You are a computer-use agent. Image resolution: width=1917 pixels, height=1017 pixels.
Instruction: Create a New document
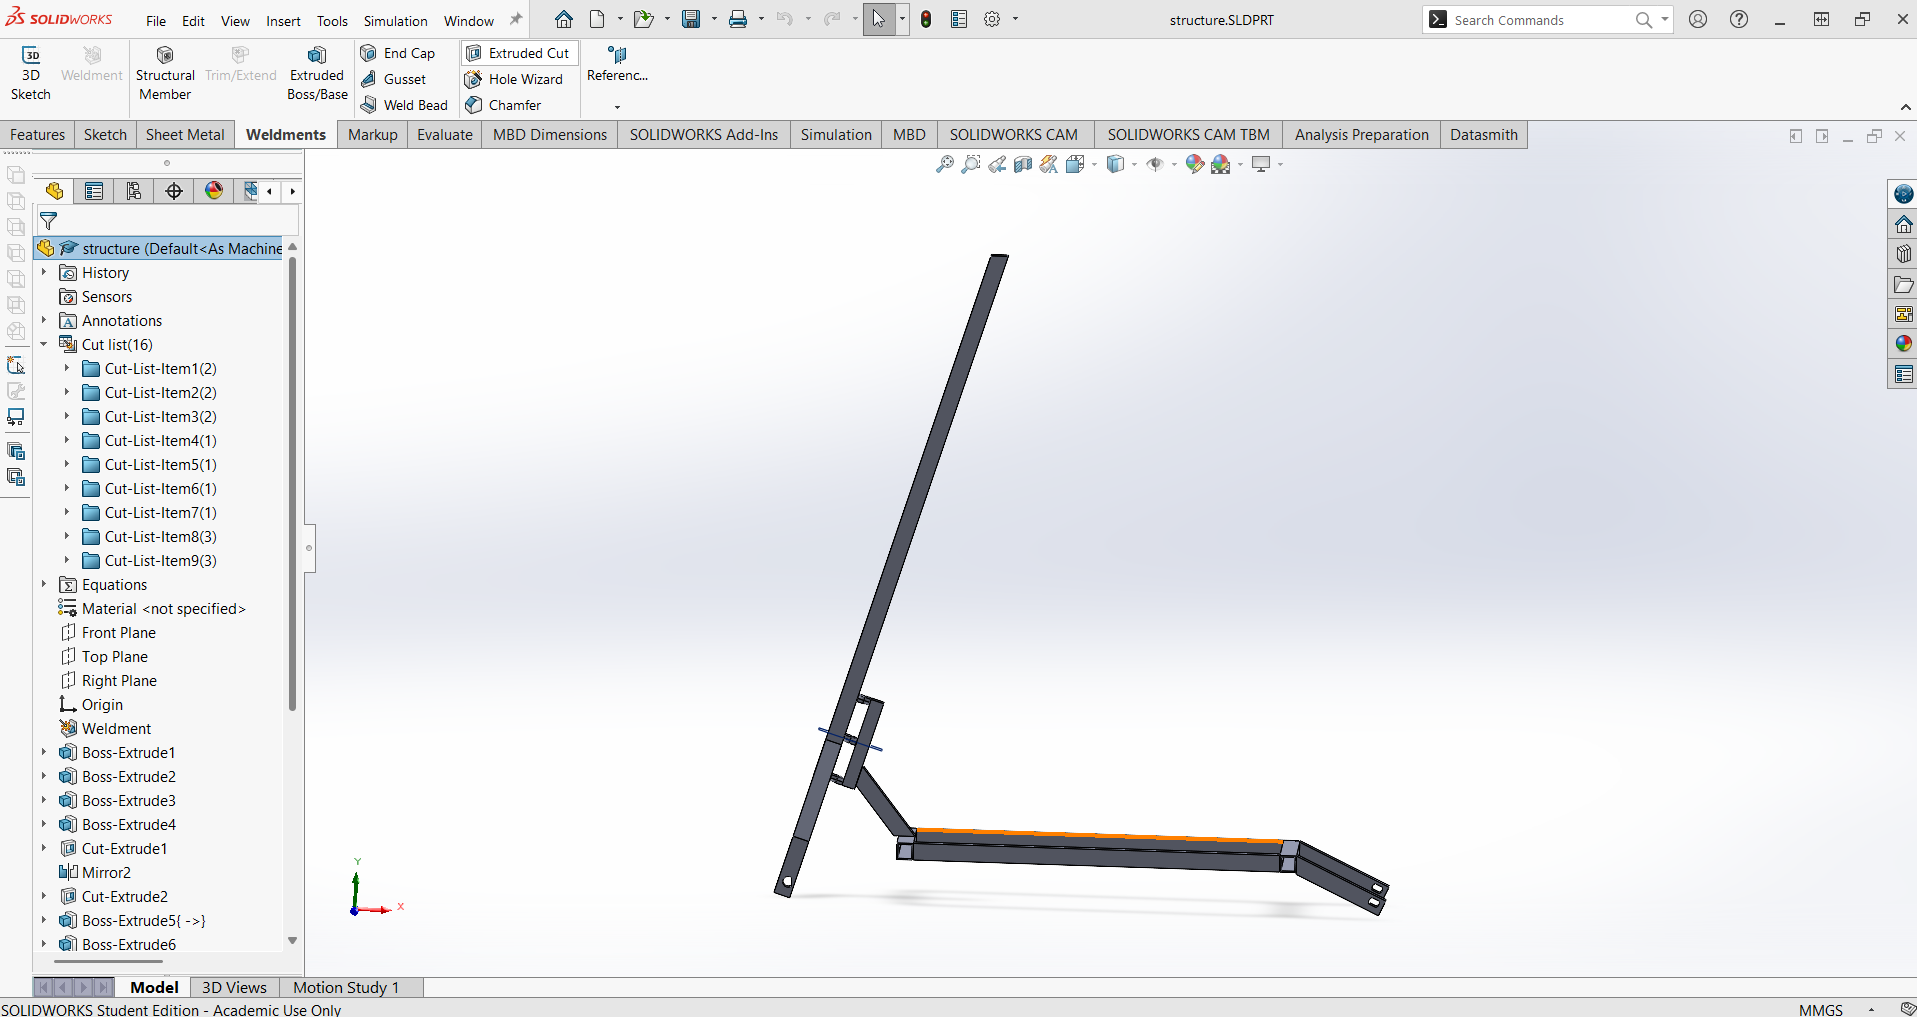pyautogui.click(x=597, y=19)
